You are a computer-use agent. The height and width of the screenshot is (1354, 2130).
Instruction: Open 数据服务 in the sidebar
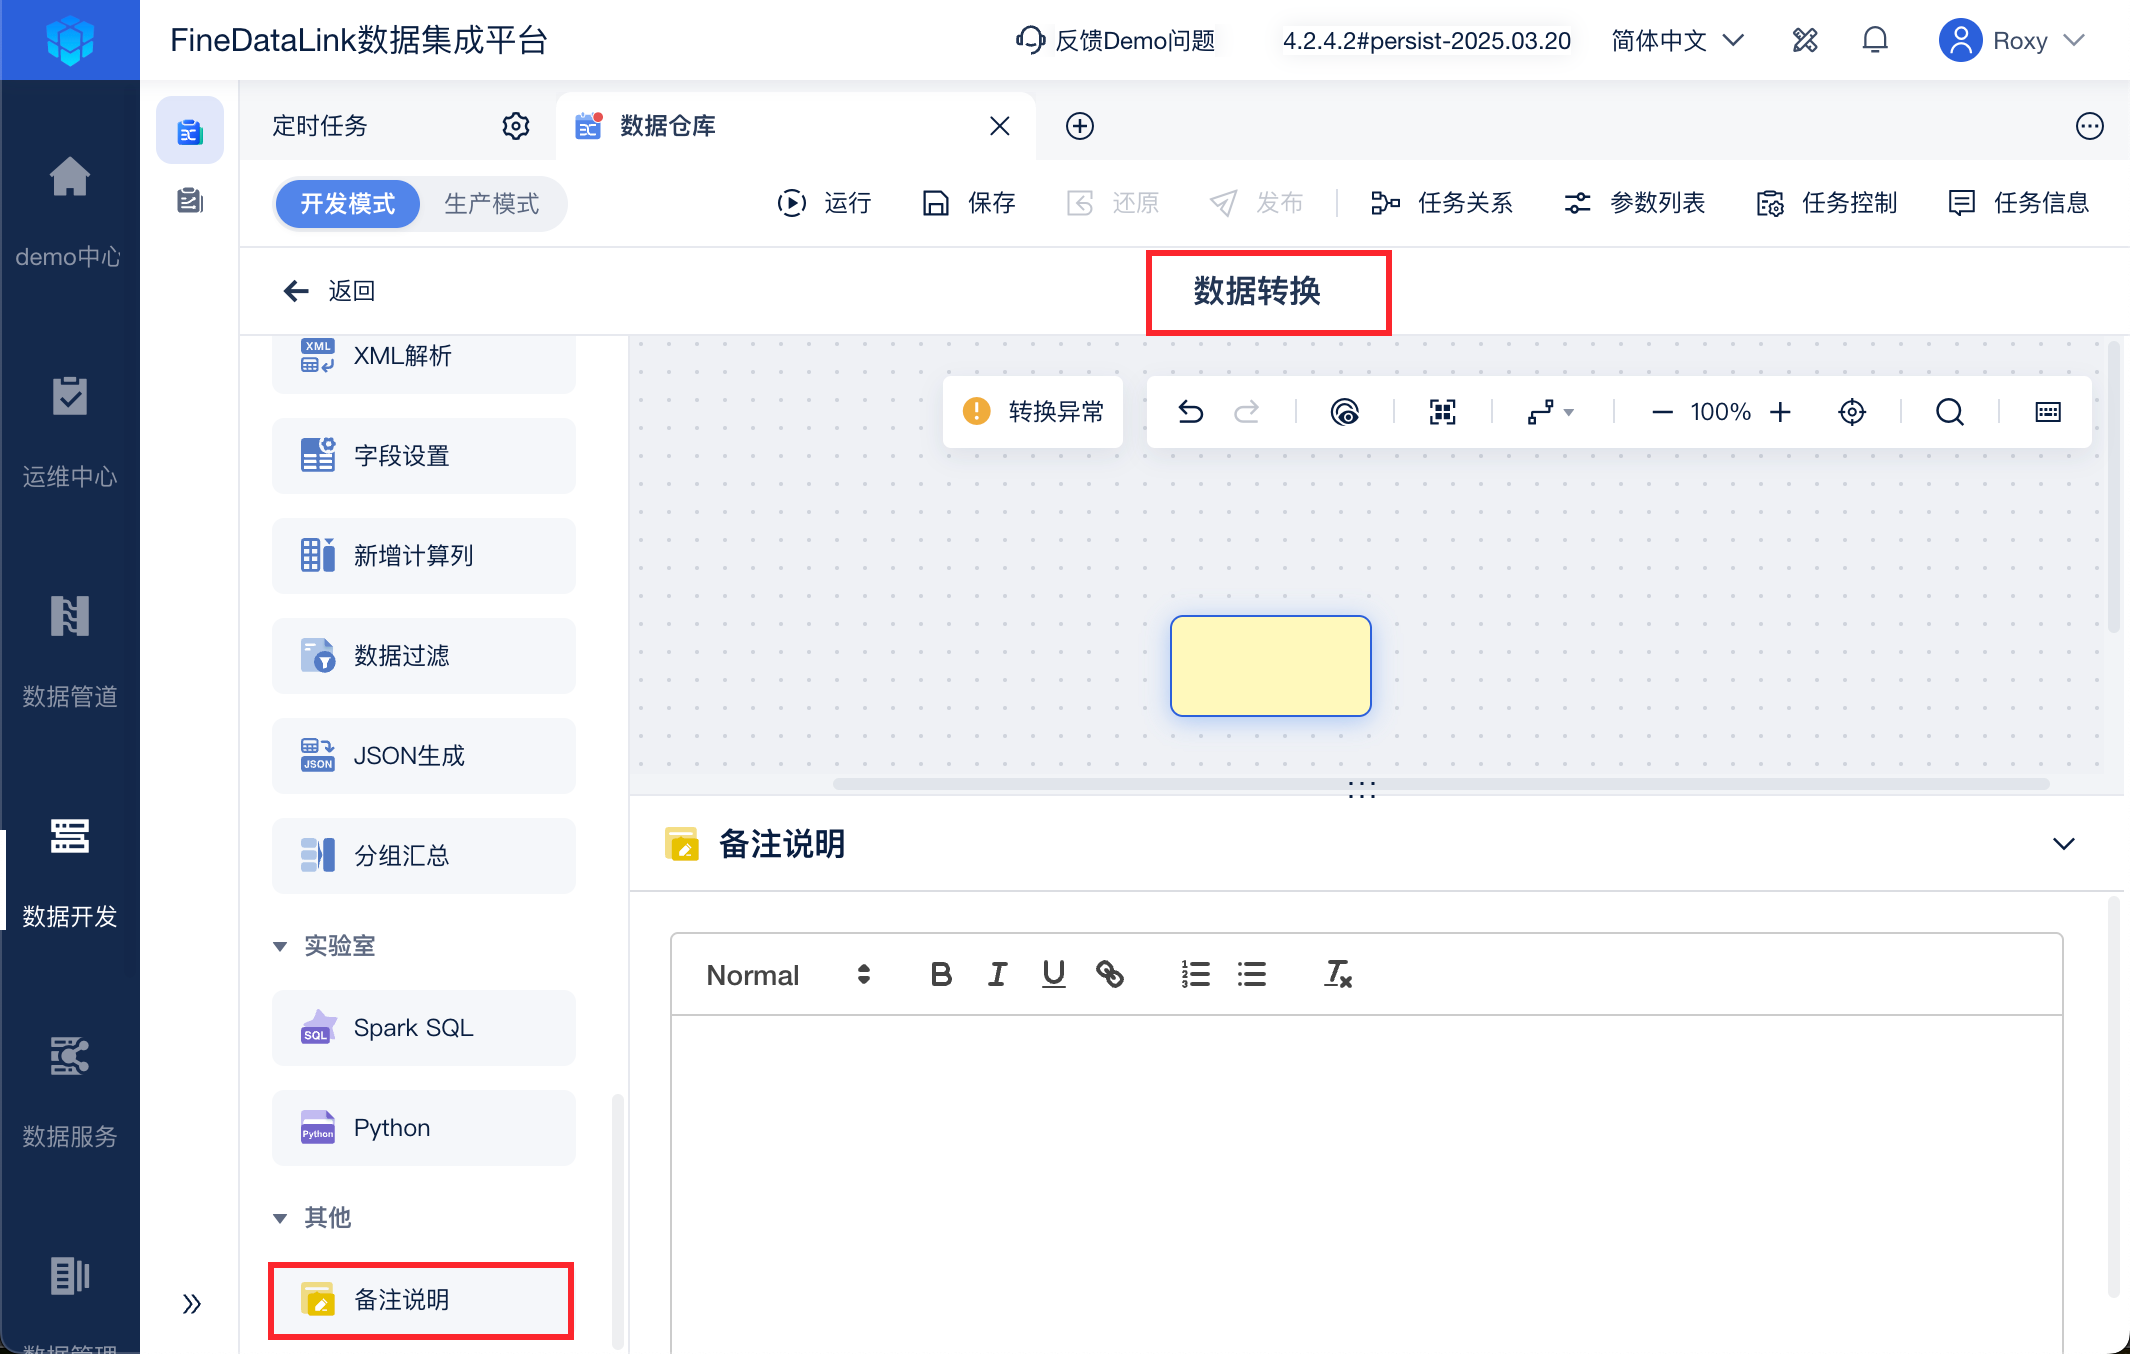(69, 1092)
